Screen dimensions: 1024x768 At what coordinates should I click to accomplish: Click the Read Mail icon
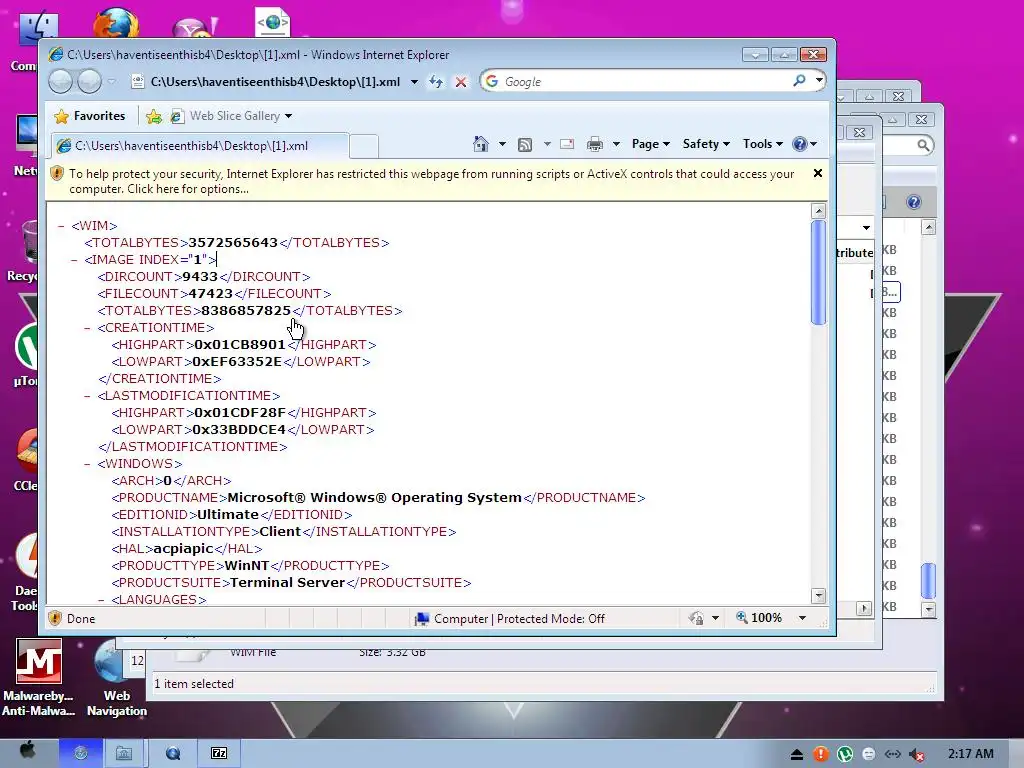567,144
